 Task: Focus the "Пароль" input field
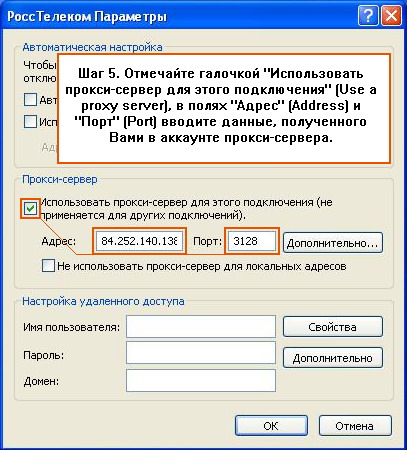pyautogui.click(x=201, y=353)
